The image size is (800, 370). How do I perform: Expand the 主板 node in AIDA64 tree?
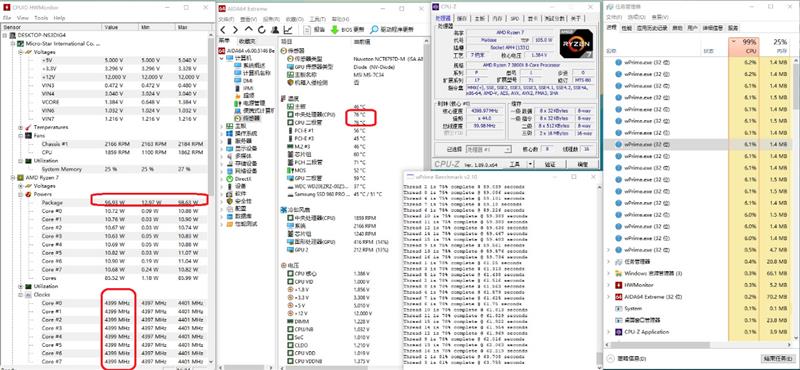[x=221, y=126]
